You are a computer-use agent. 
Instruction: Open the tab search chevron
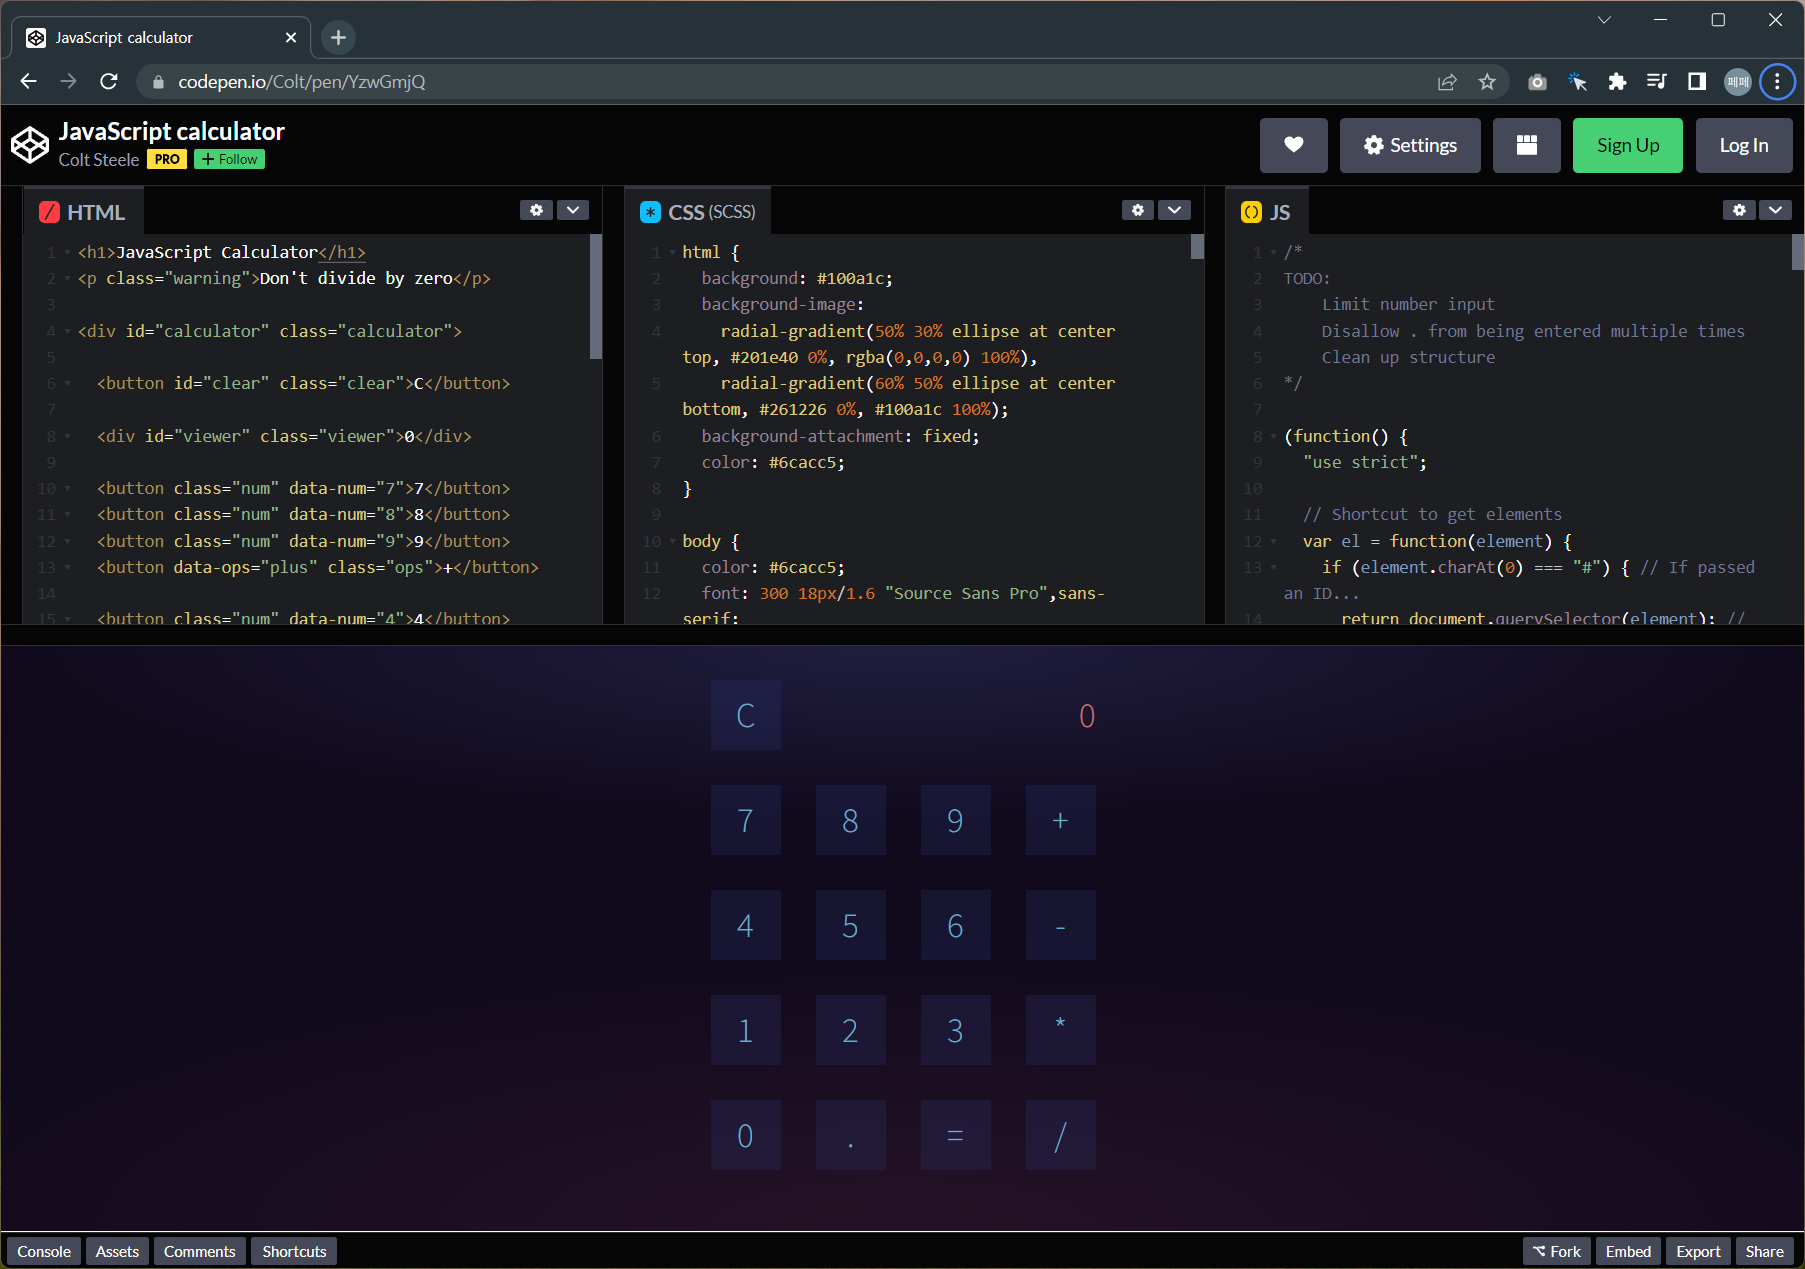point(1604,19)
